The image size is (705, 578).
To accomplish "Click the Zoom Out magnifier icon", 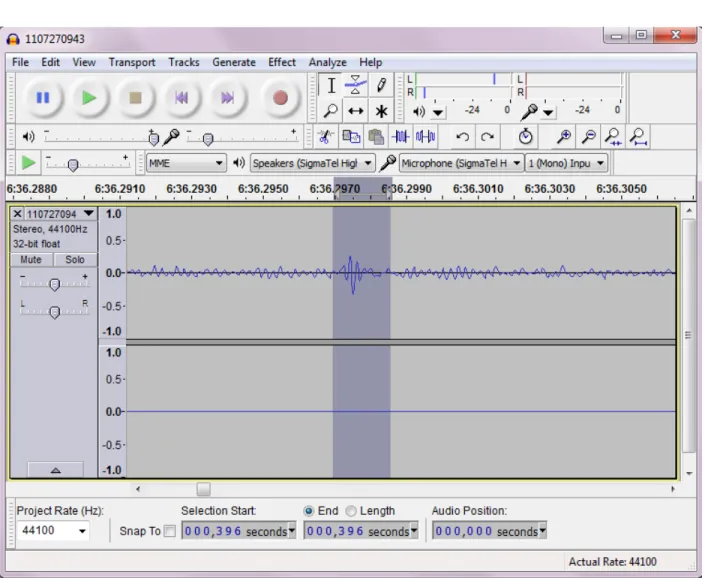I will 588,137.
